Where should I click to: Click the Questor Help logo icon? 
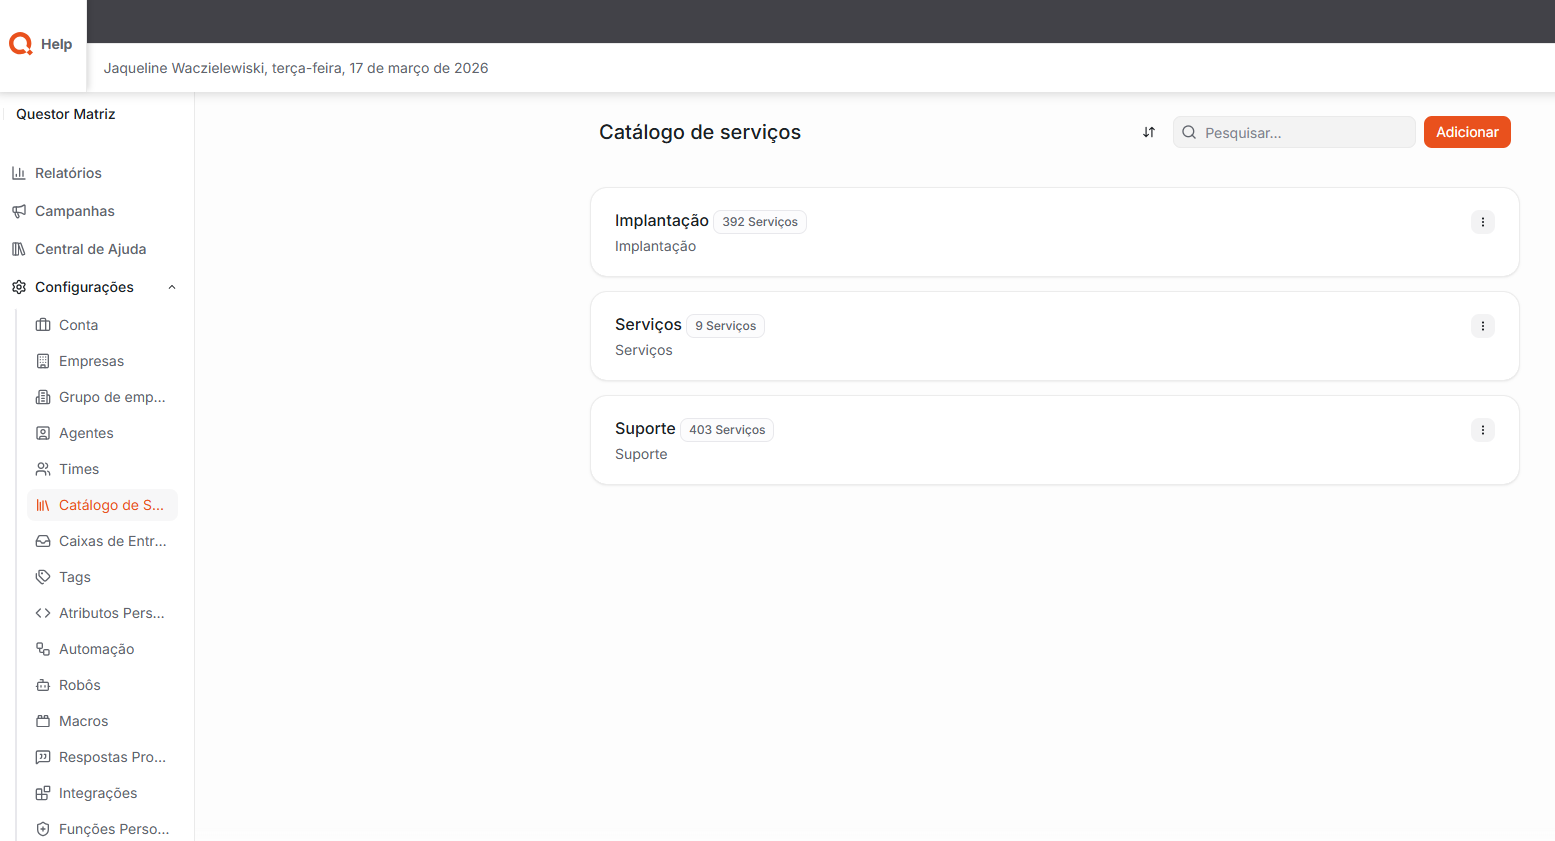coord(21,44)
